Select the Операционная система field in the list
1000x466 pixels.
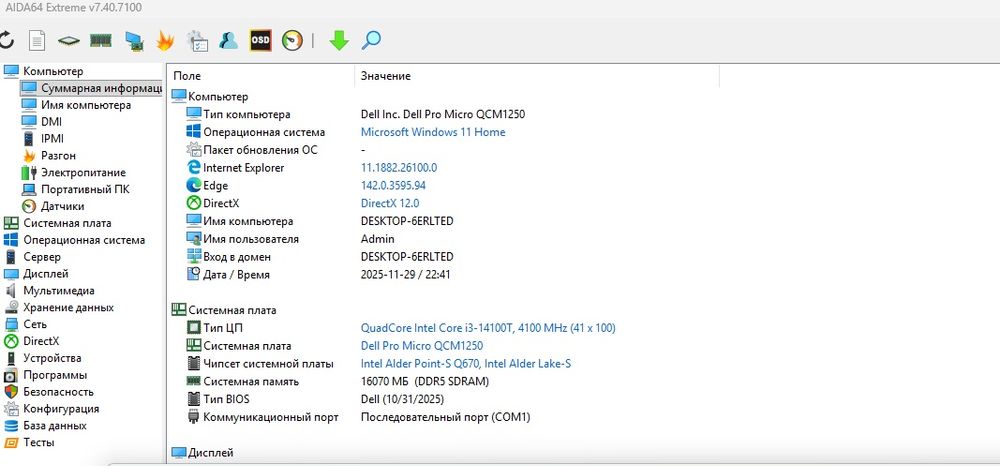coord(264,133)
